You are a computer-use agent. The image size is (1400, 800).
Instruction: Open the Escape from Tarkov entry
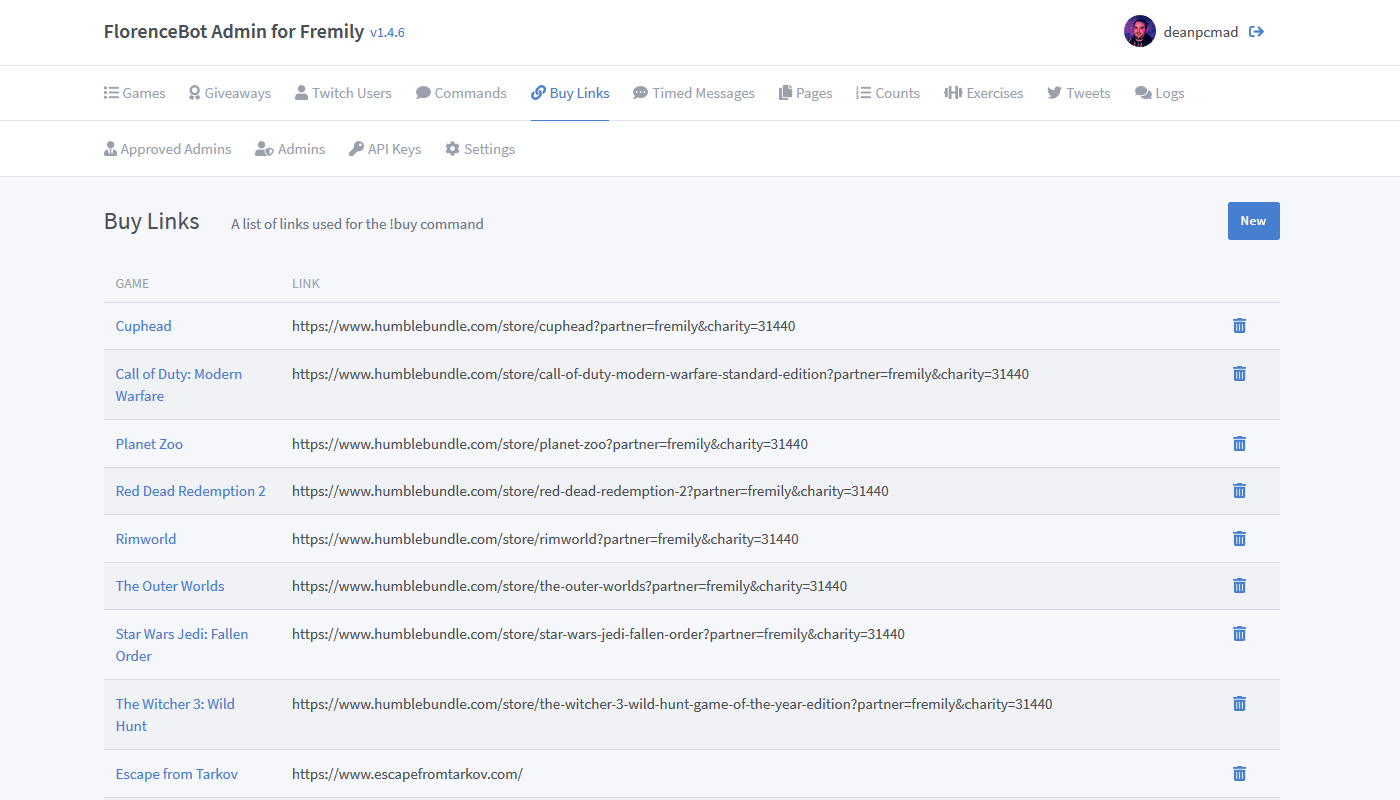tap(177, 774)
